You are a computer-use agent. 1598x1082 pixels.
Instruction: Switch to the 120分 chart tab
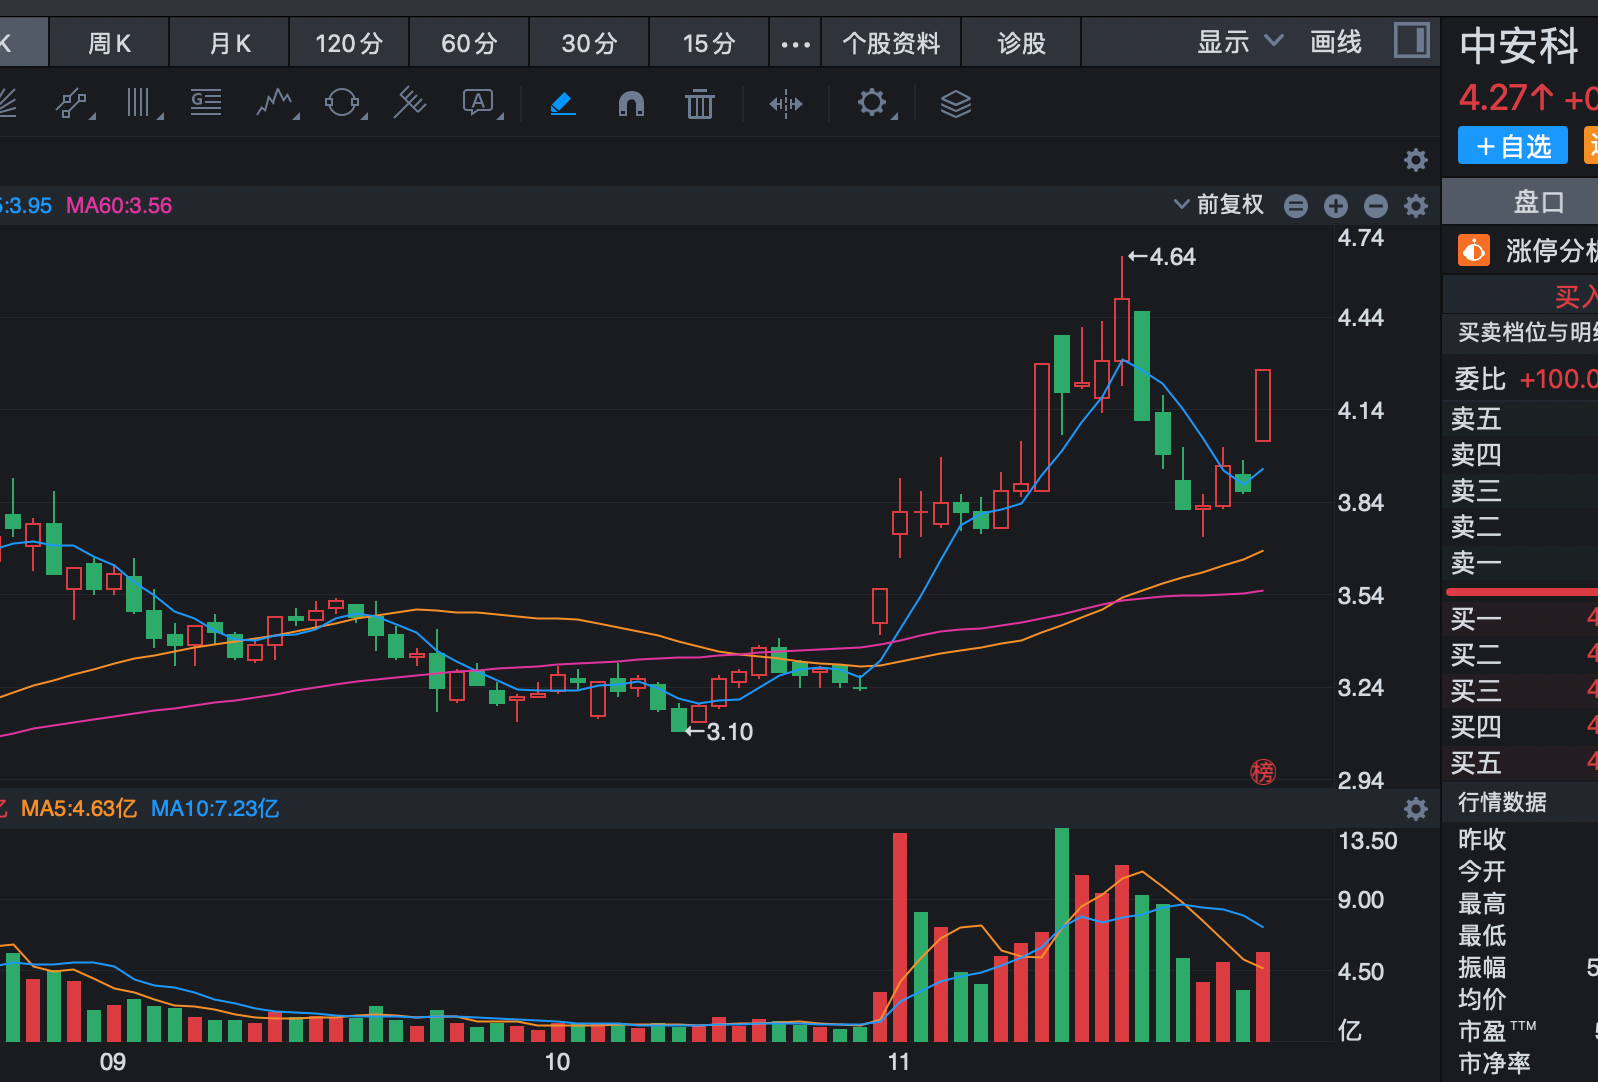pyautogui.click(x=349, y=43)
